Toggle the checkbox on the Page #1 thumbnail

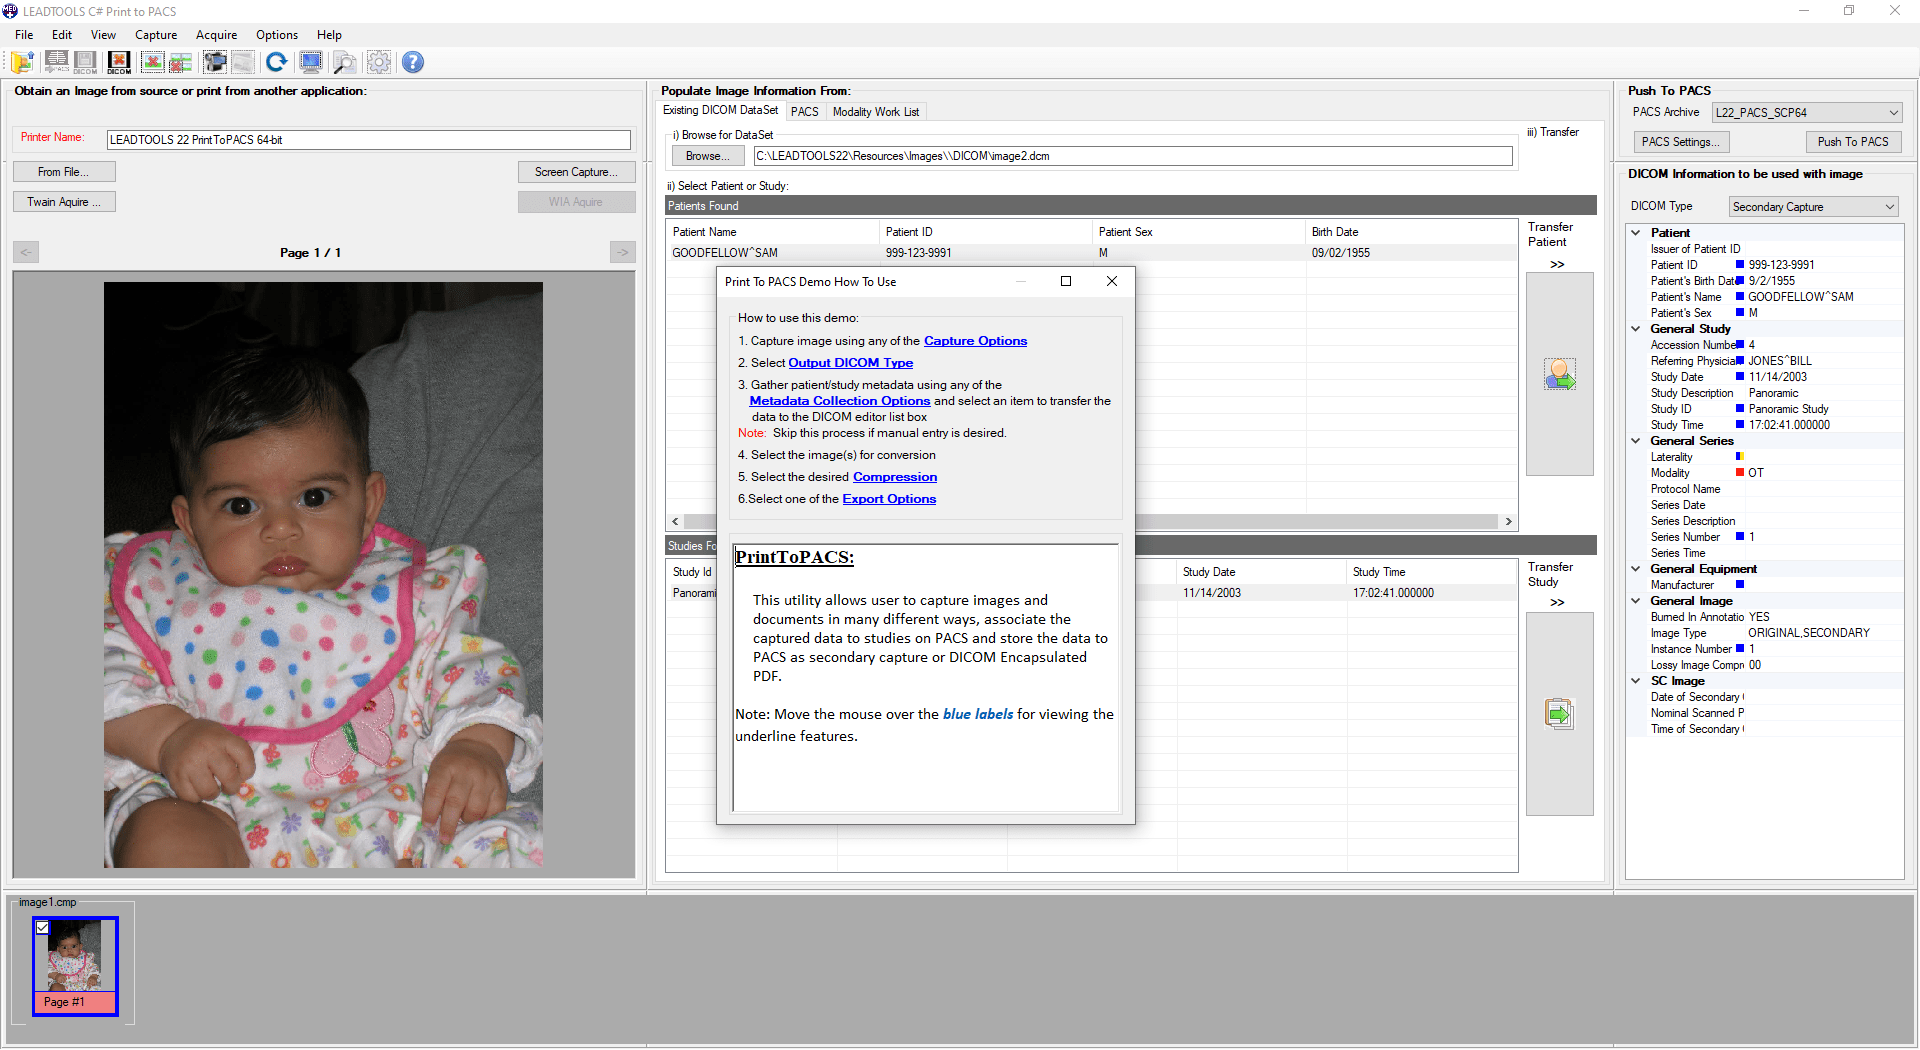point(42,928)
